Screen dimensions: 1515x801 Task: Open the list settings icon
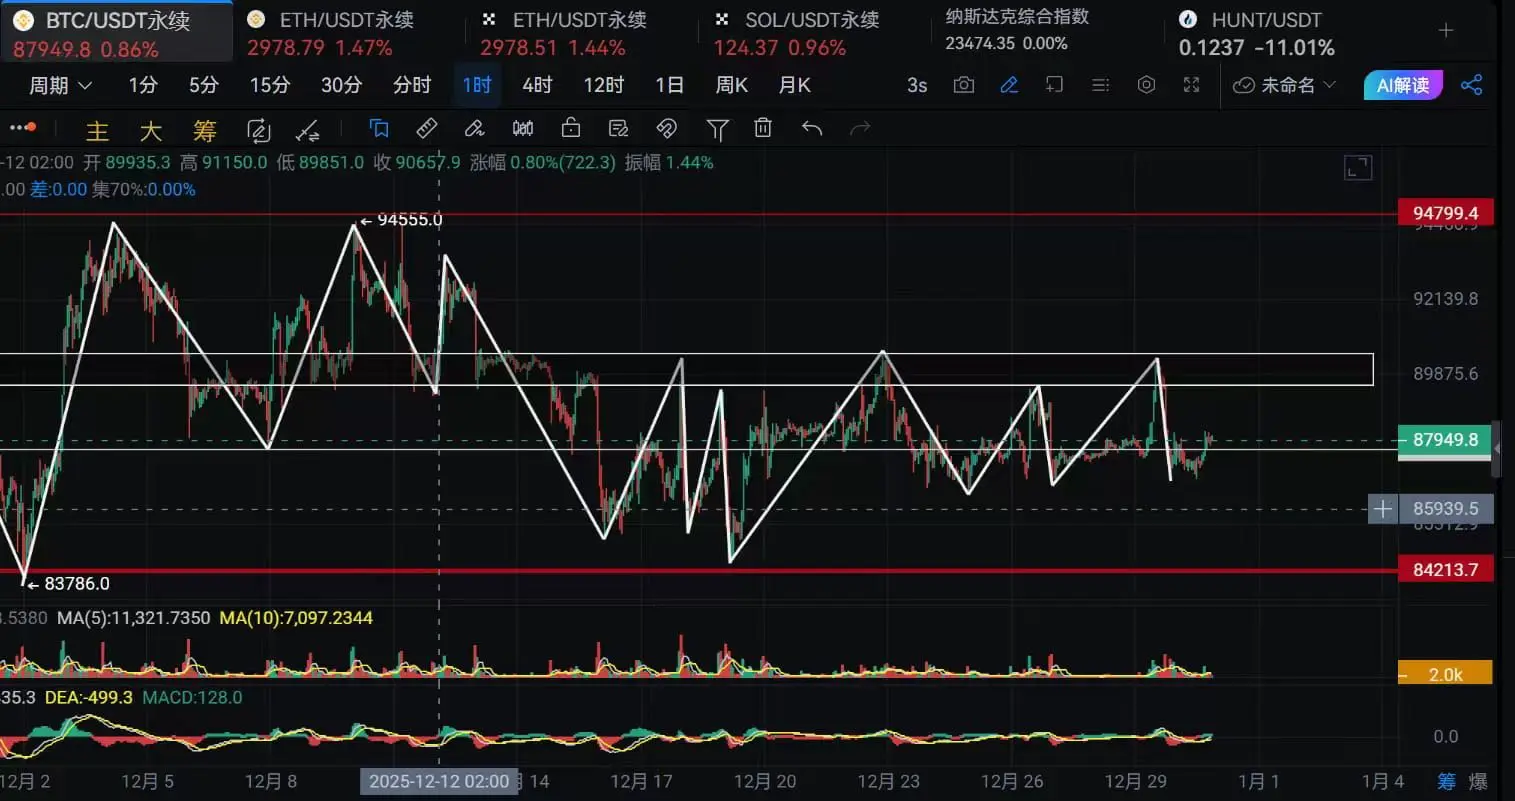(x=1100, y=85)
